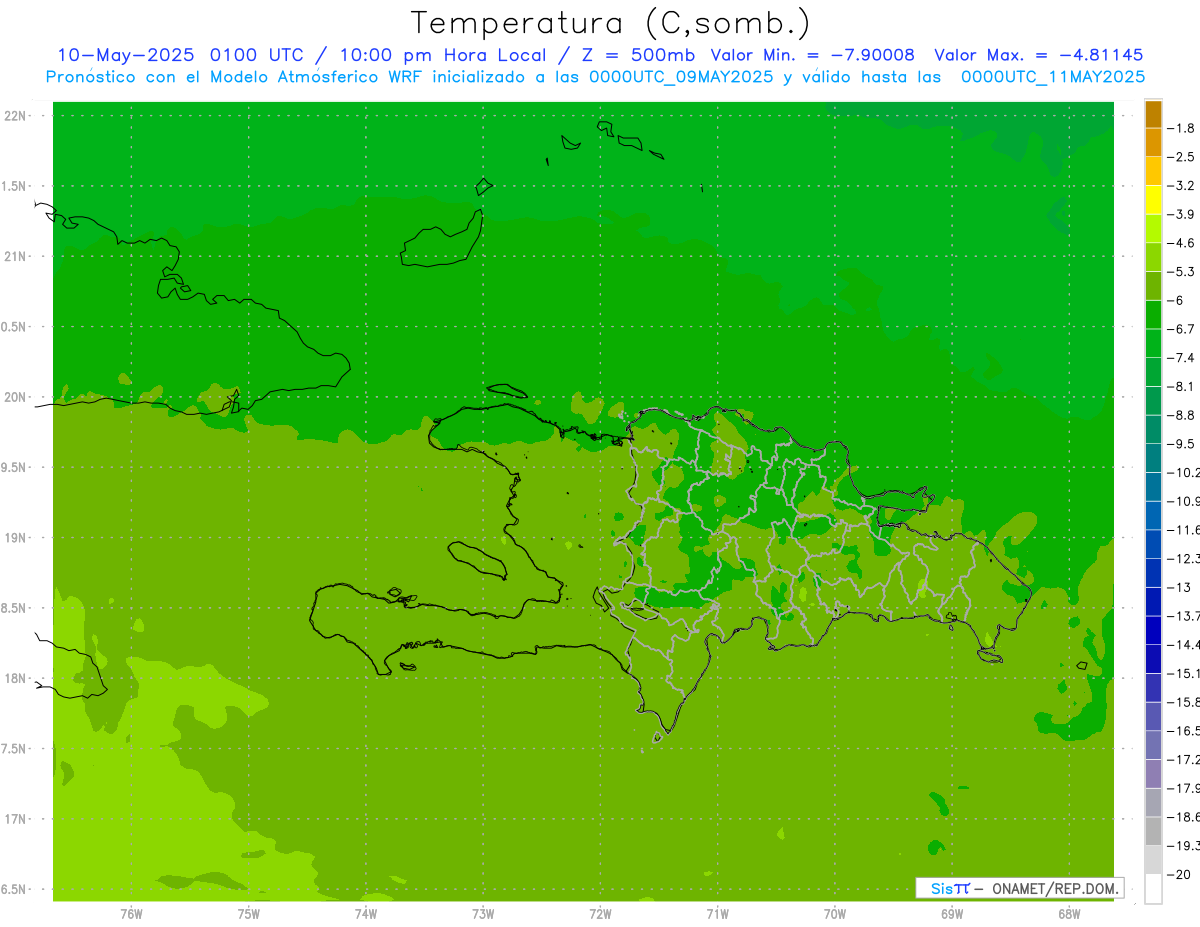Click the '74W' longitude axis label
The image size is (1200, 927).
(366, 914)
